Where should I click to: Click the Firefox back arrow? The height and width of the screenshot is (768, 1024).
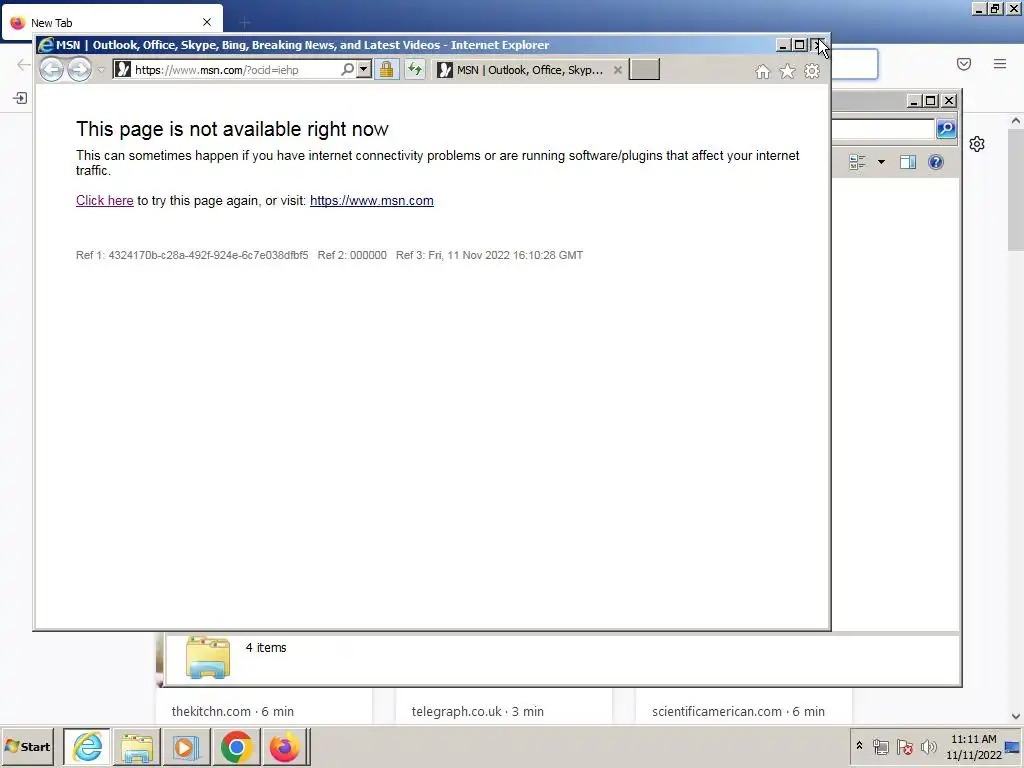click(x=24, y=64)
